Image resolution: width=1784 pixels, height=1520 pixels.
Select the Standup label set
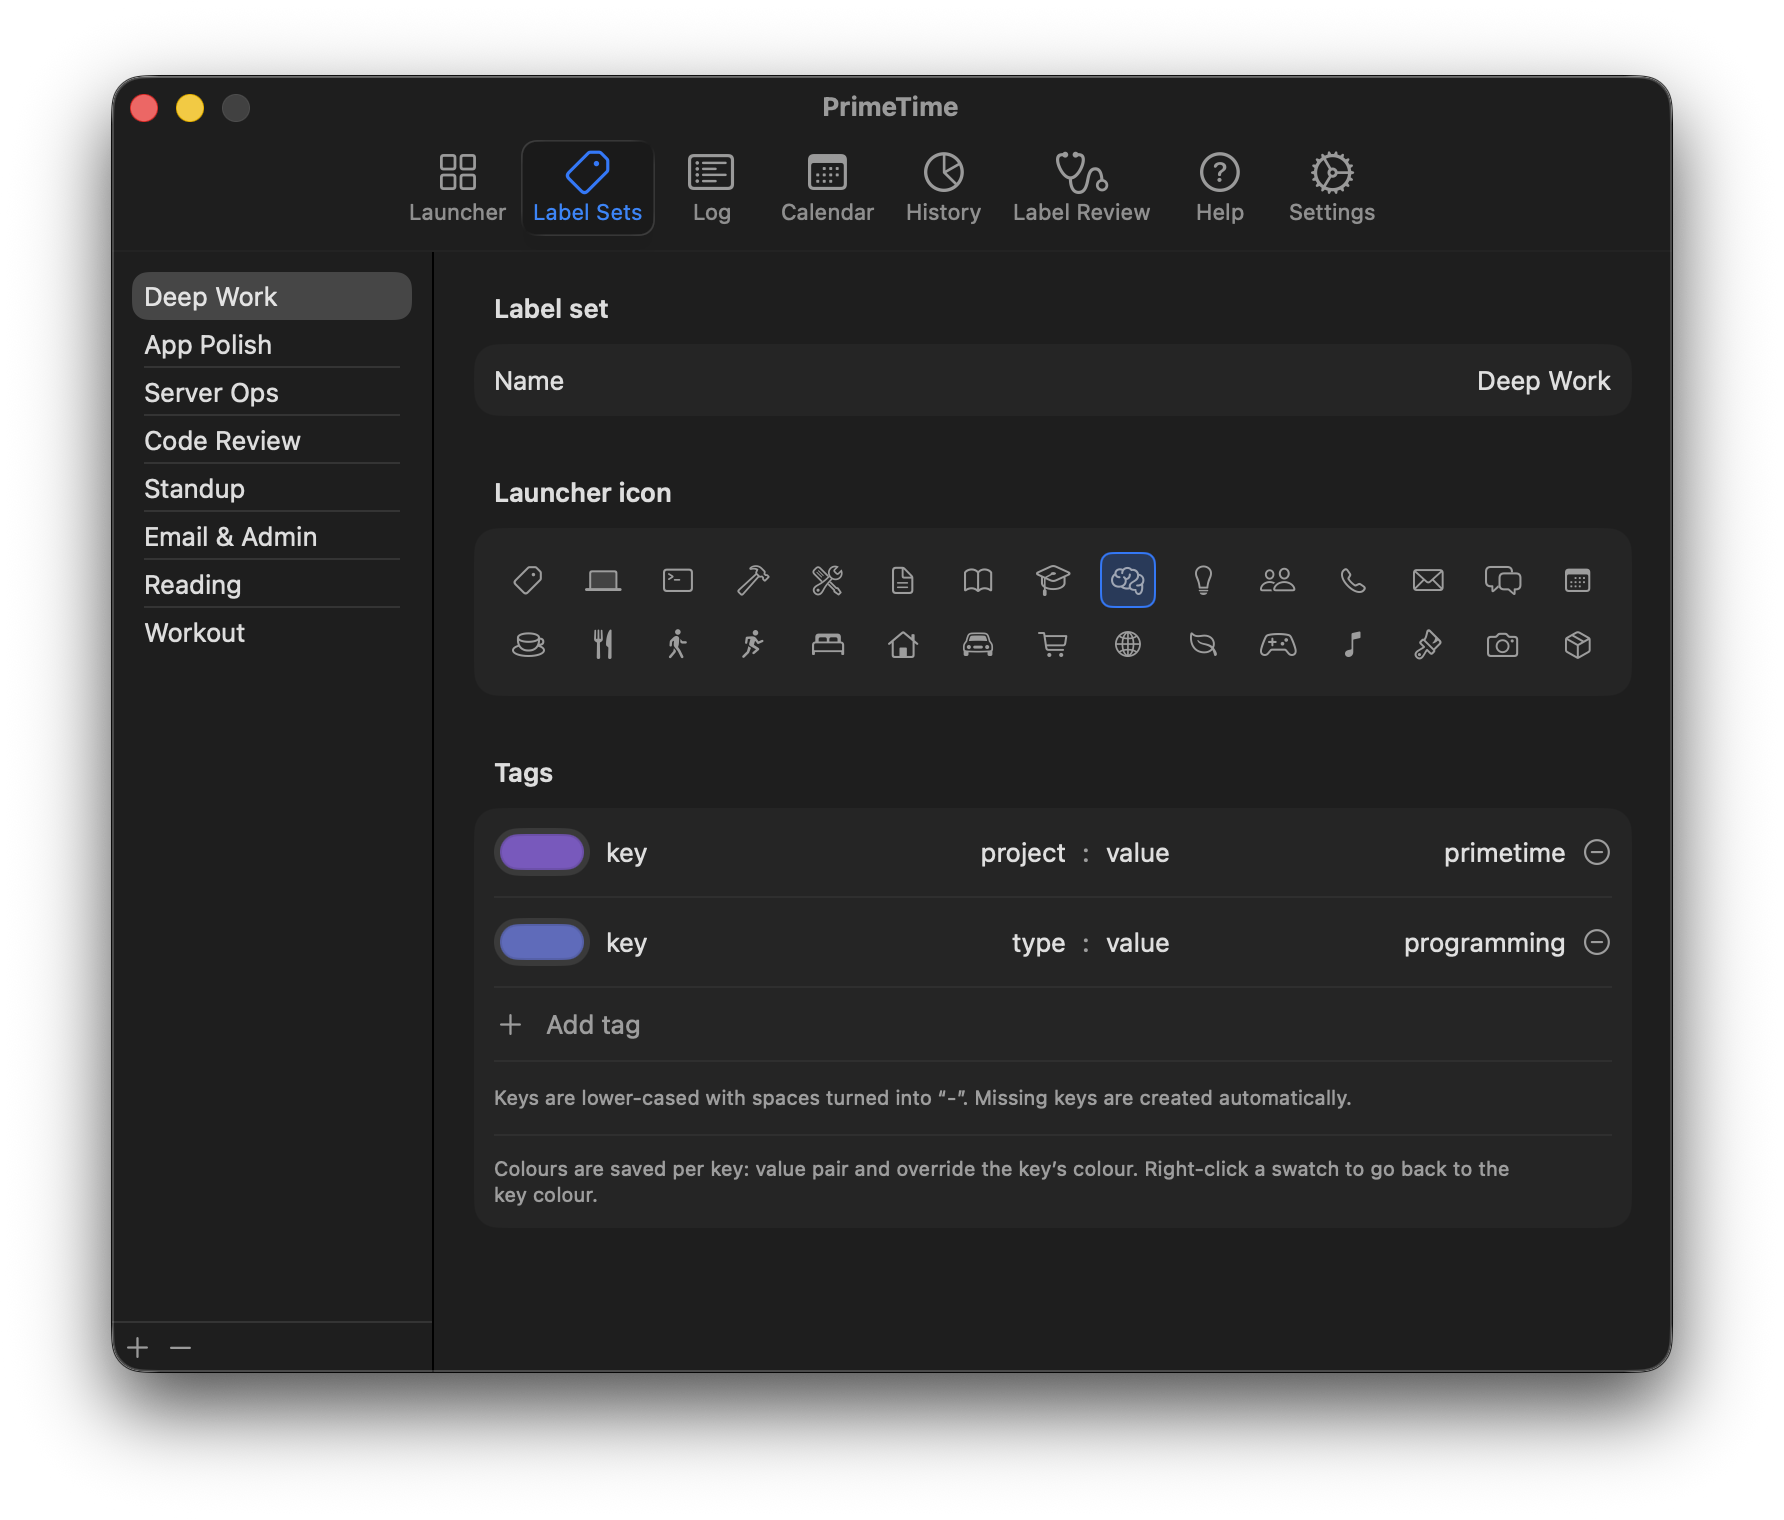[272, 488]
